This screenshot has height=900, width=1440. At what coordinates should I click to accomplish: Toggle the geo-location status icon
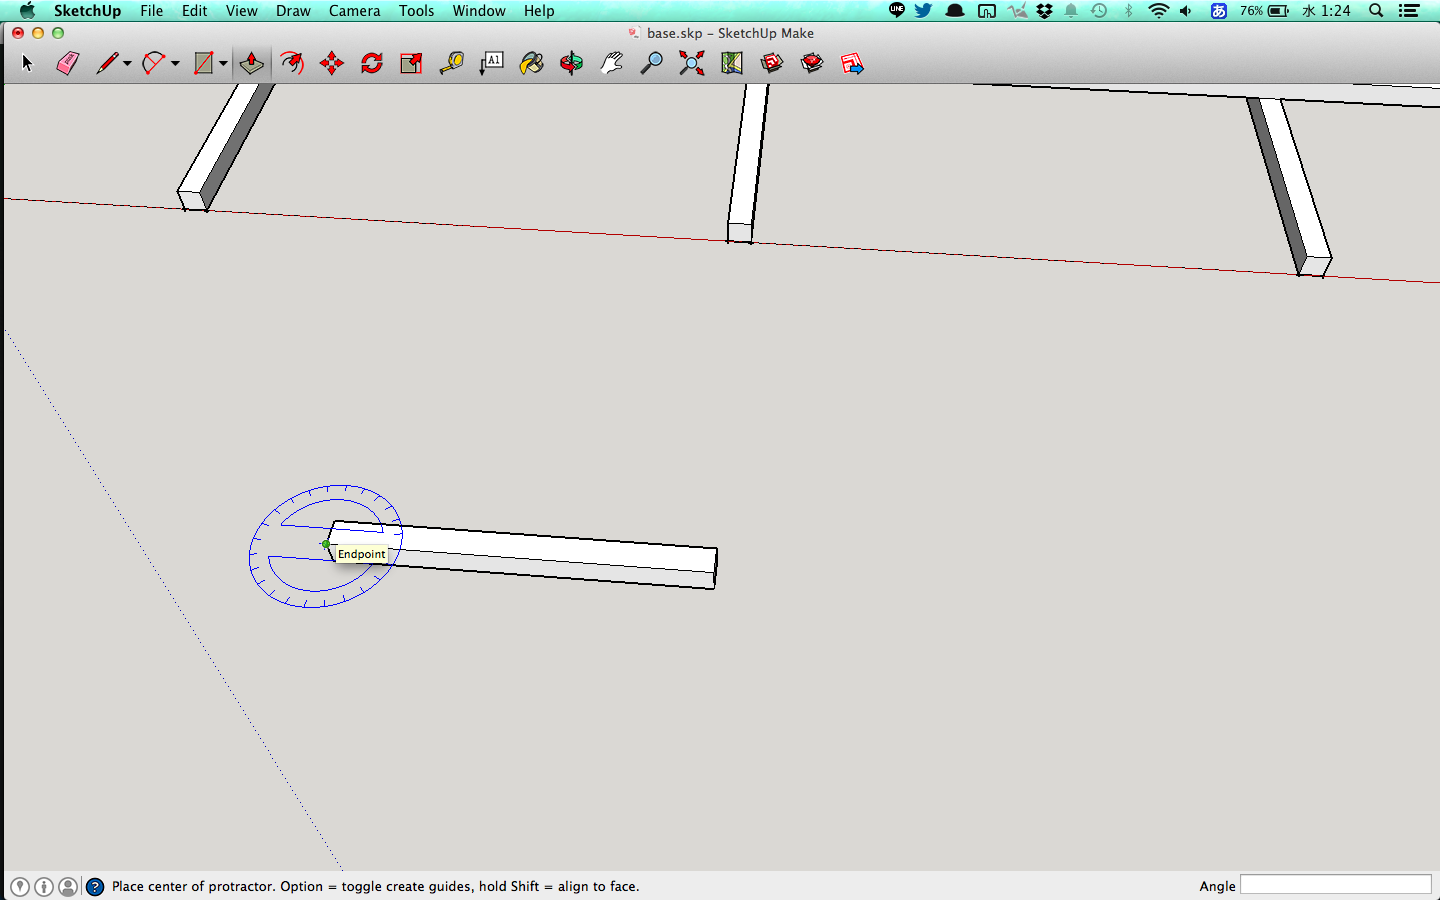click(x=20, y=887)
